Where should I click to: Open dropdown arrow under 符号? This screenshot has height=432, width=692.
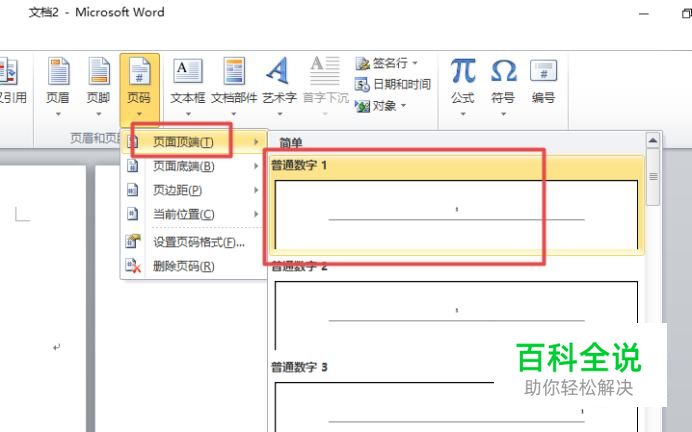point(503,114)
